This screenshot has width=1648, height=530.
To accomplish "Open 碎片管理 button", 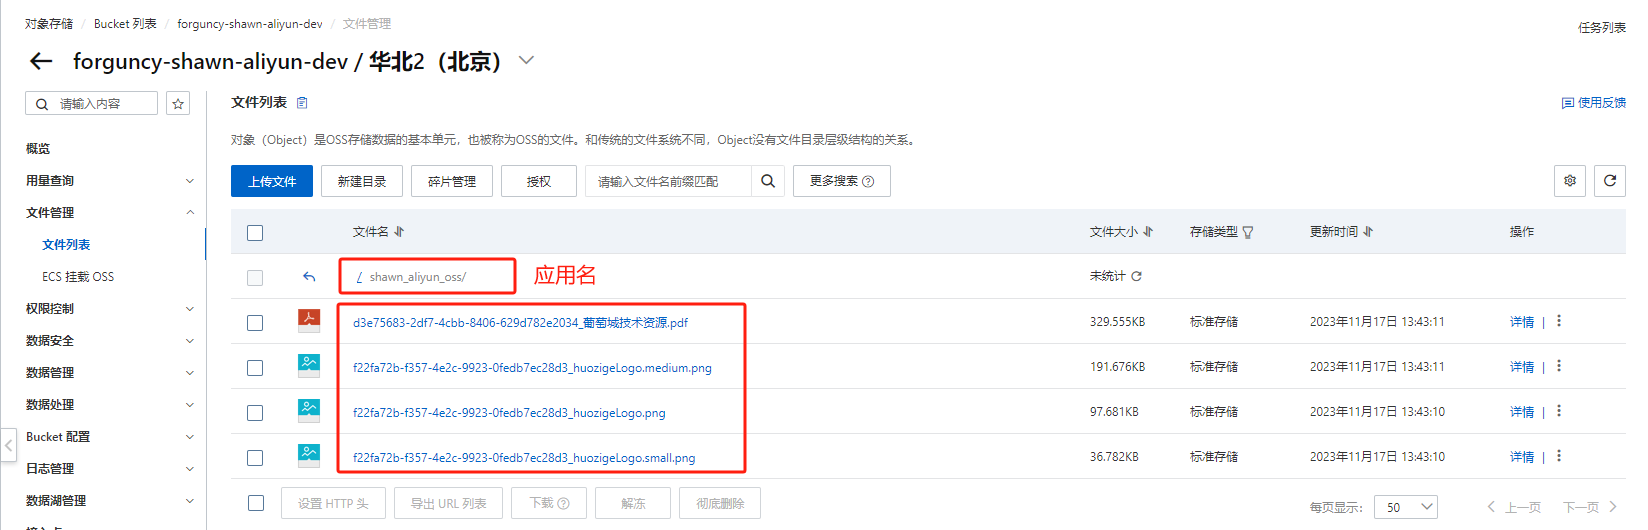I will pyautogui.click(x=452, y=181).
